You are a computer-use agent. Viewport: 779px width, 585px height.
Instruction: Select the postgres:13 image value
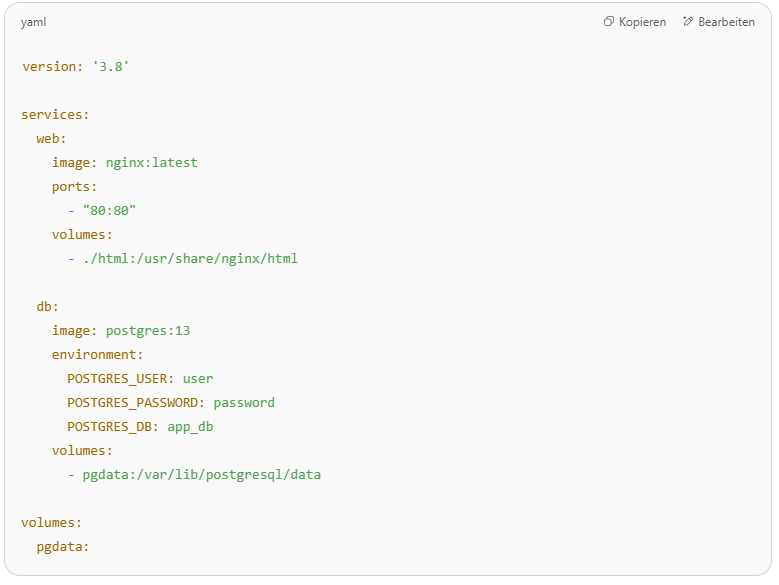pyautogui.click(x=148, y=331)
